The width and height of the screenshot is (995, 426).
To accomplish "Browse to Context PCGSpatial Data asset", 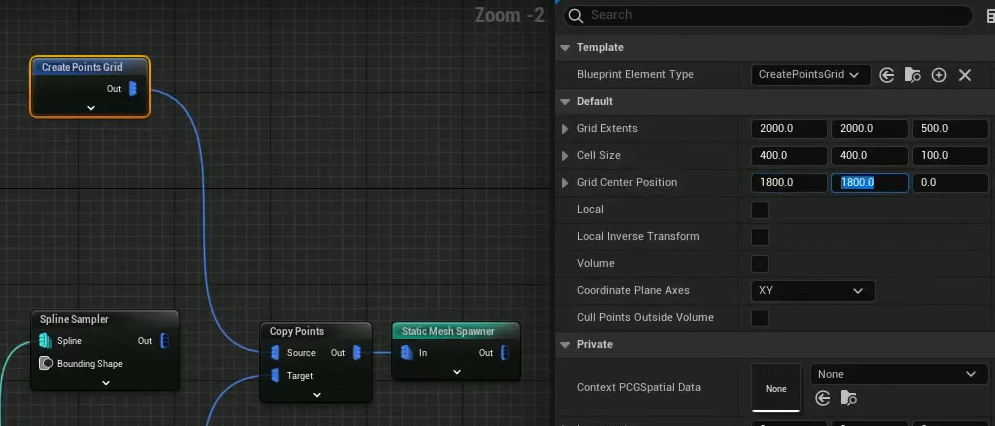I will [848, 398].
